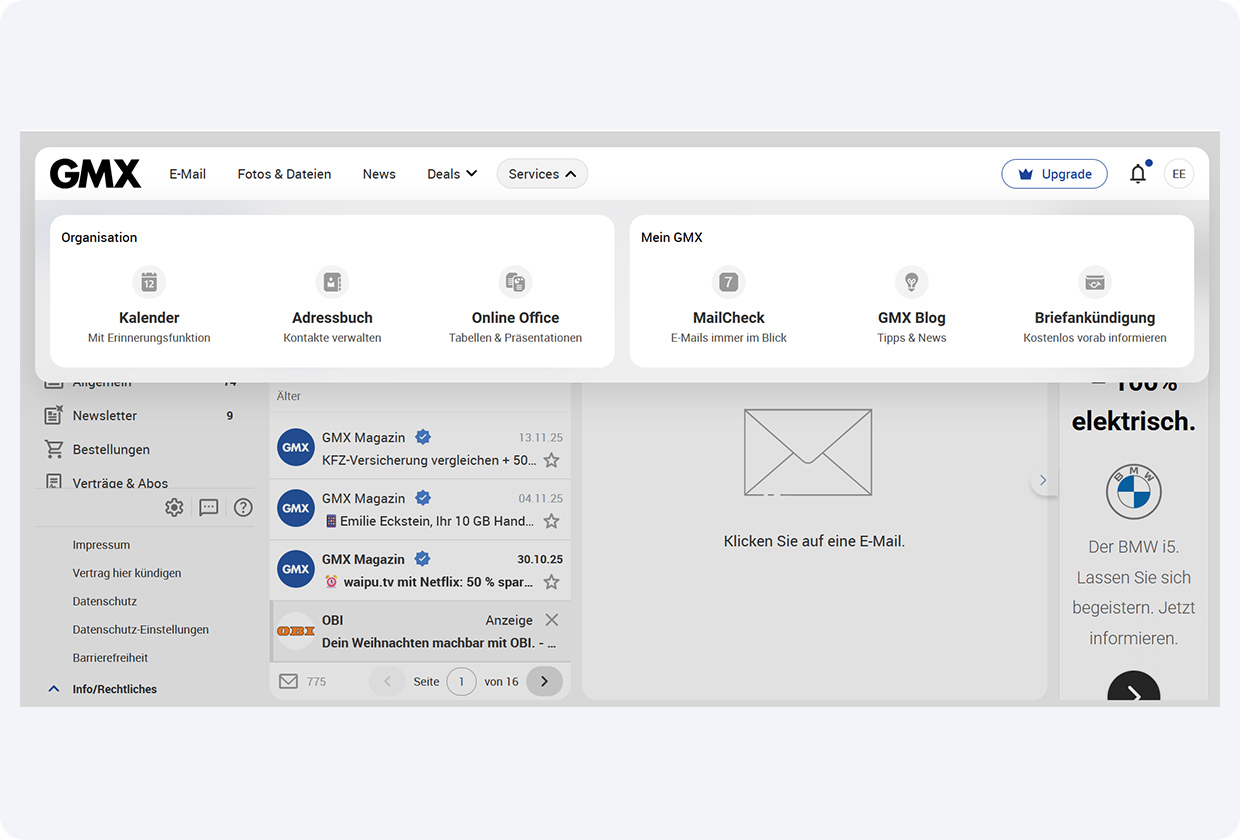Open the settings gear in the sidebar
Screen dimensions: 1240x840
174,507
